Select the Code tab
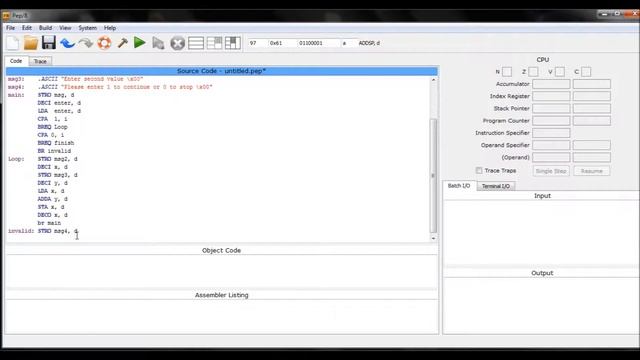The image size is (640, 360). point(16,61)
